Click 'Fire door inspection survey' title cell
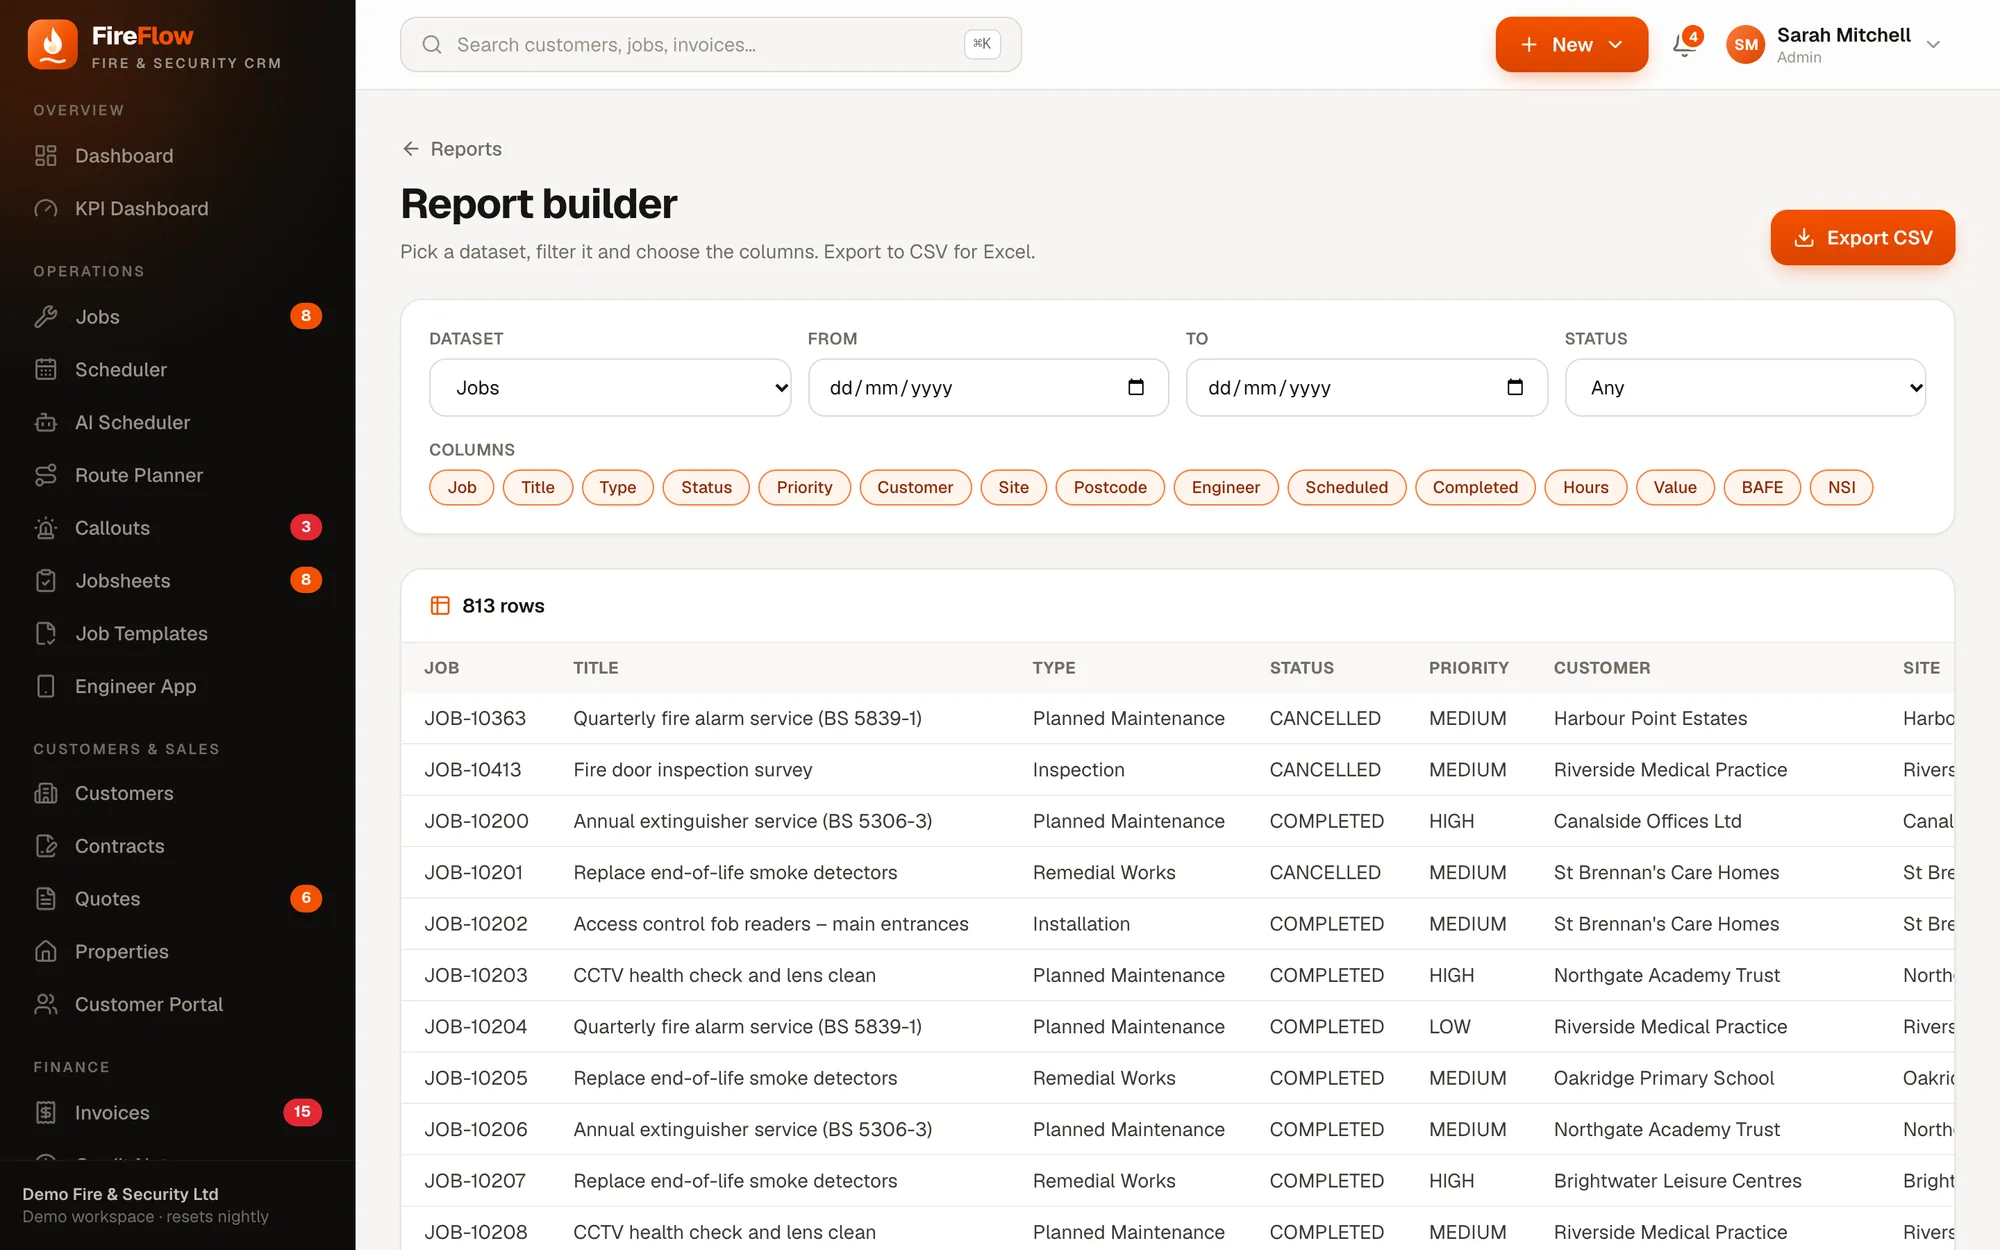Screen dimensions: 2000x1250 pyautogui.click(x=693, y=770)
